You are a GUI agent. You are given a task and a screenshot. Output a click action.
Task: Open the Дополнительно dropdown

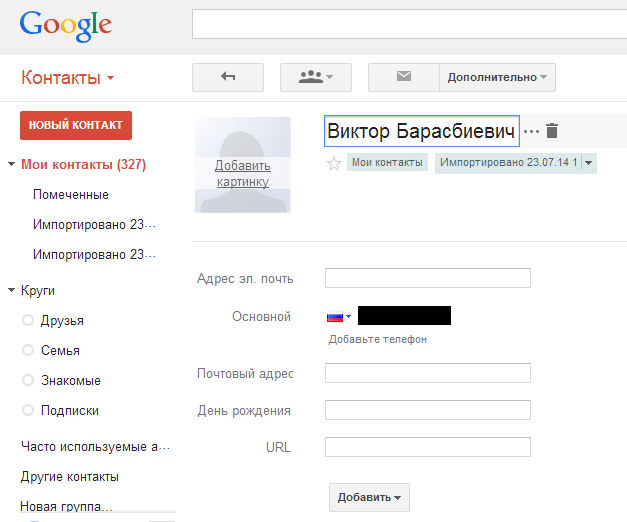(497, 77)
